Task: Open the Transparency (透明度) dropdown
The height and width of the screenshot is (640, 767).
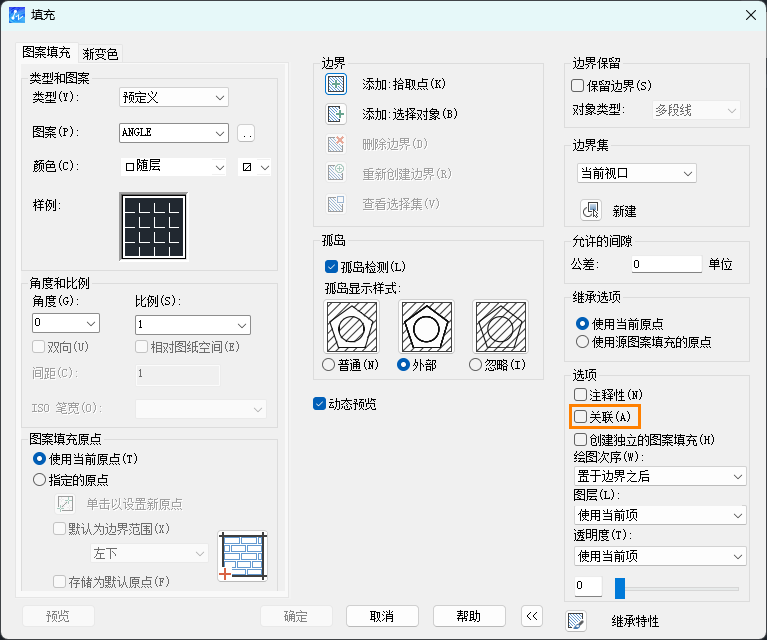Action: 660,556
